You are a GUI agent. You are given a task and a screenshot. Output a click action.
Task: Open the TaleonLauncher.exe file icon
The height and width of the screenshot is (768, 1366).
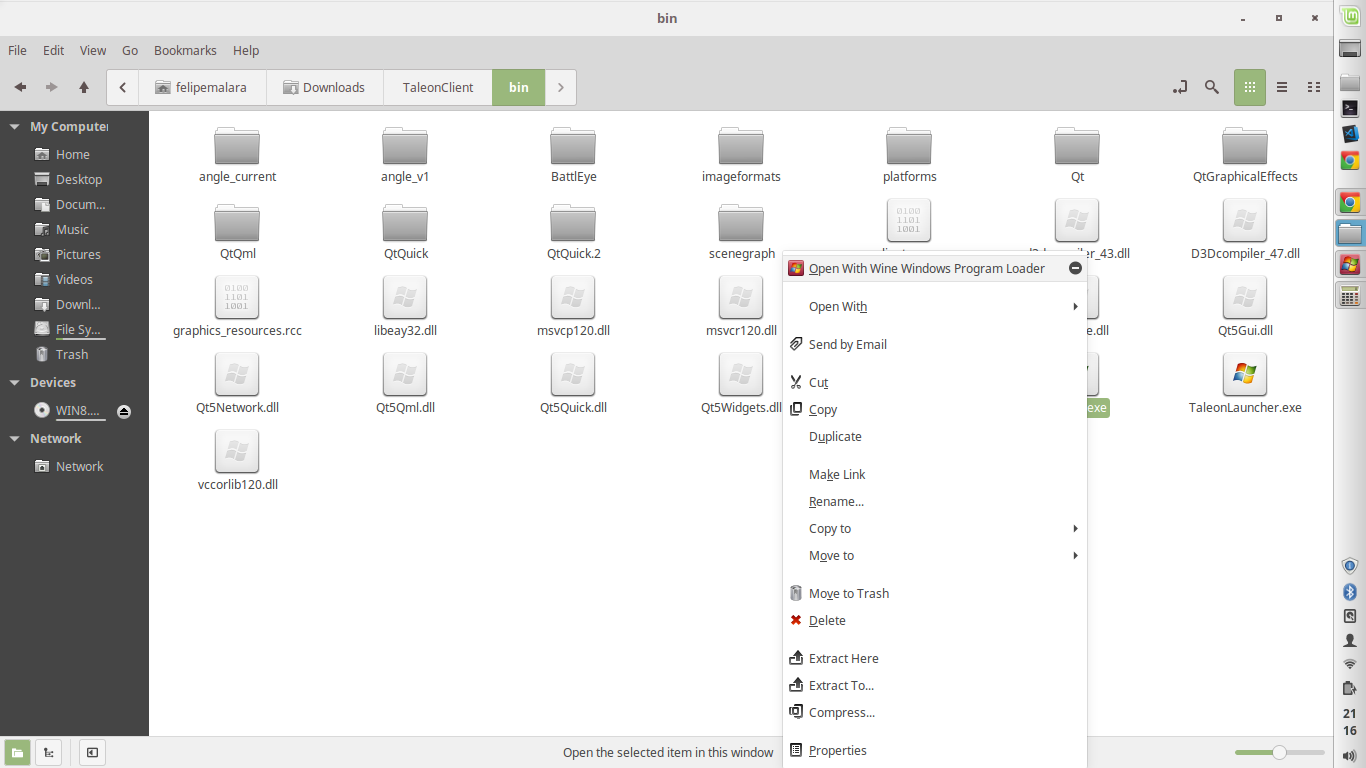1244,375
